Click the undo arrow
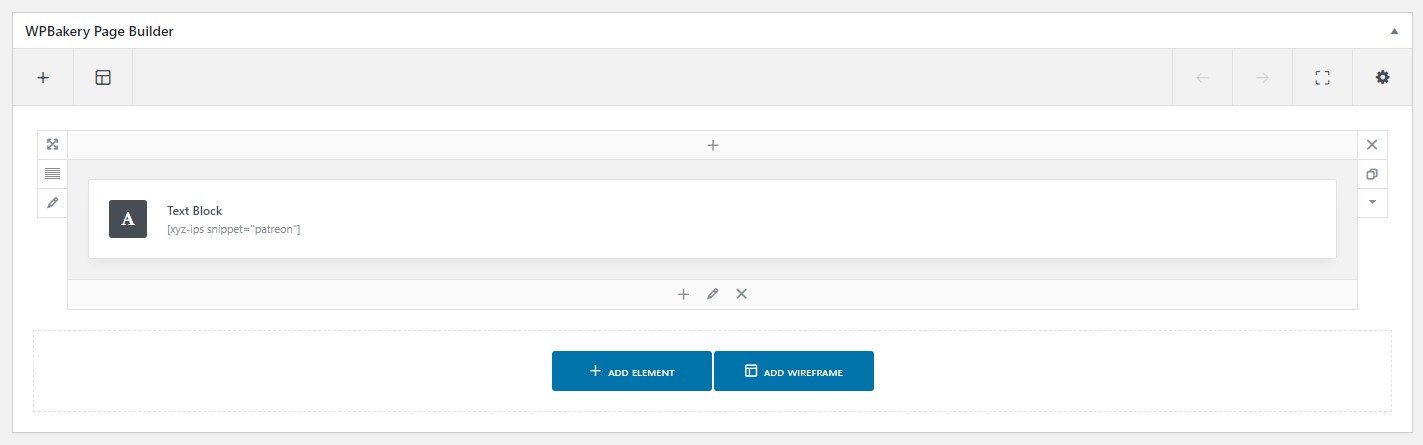 click(1202, 77)
